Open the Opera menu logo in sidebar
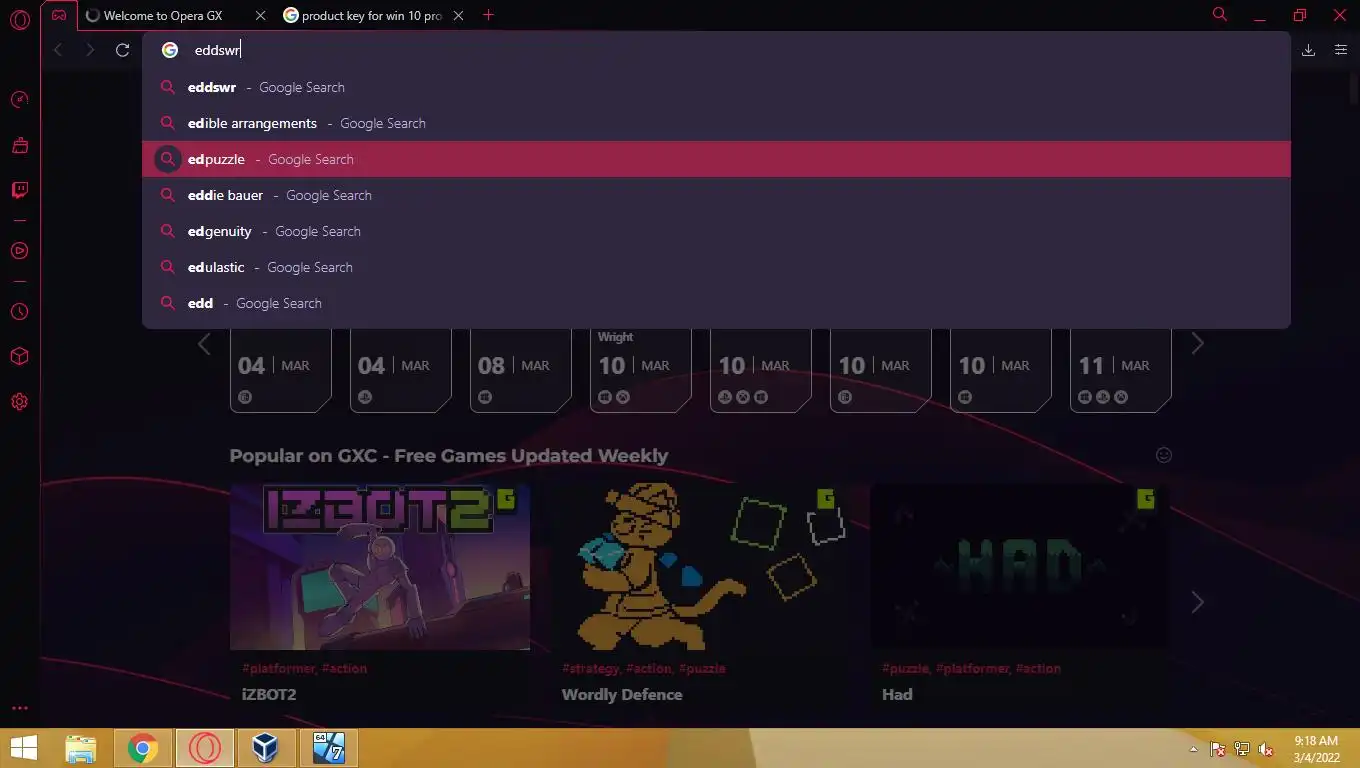 click(x=19, y=19)
